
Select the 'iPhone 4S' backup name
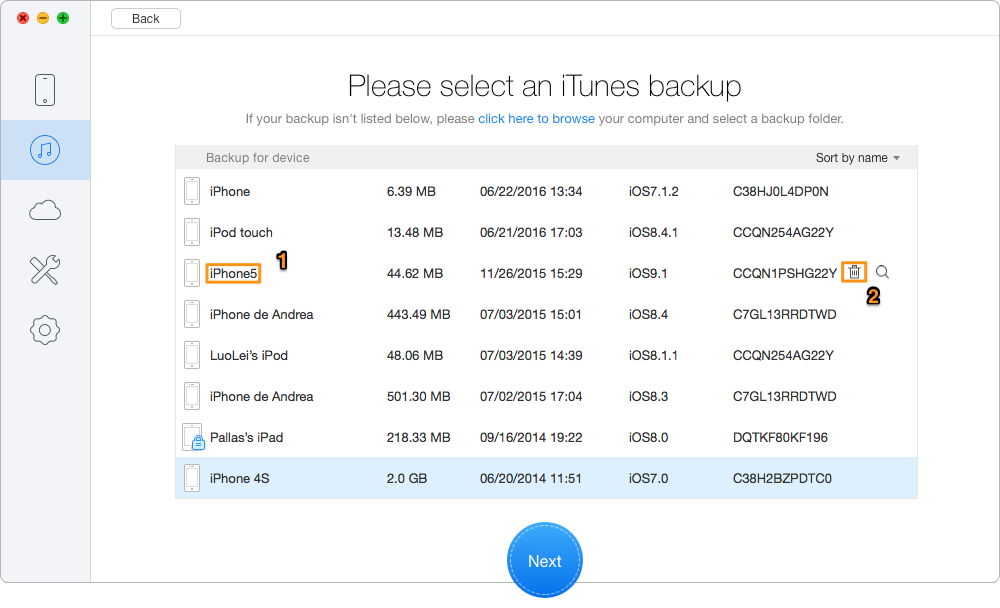(239, 478)
